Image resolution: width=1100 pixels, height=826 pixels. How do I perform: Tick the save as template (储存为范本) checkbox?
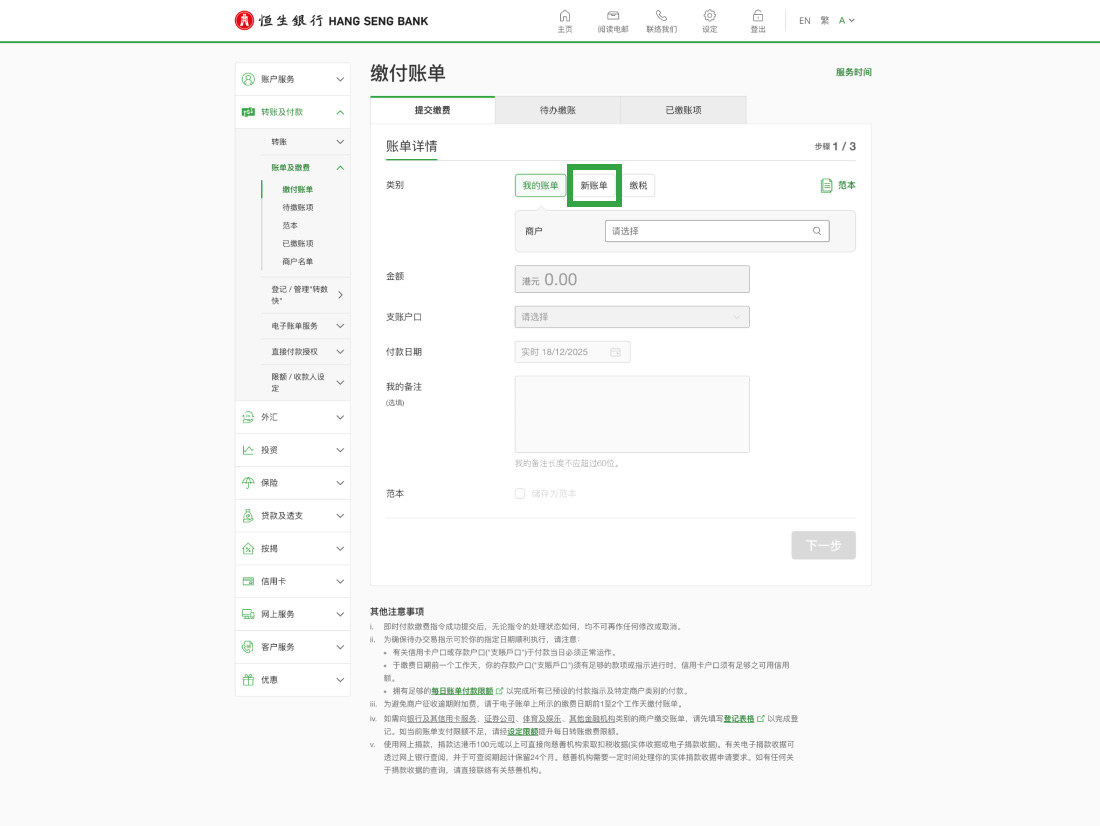pyautogui.click(x=520, y=493)
